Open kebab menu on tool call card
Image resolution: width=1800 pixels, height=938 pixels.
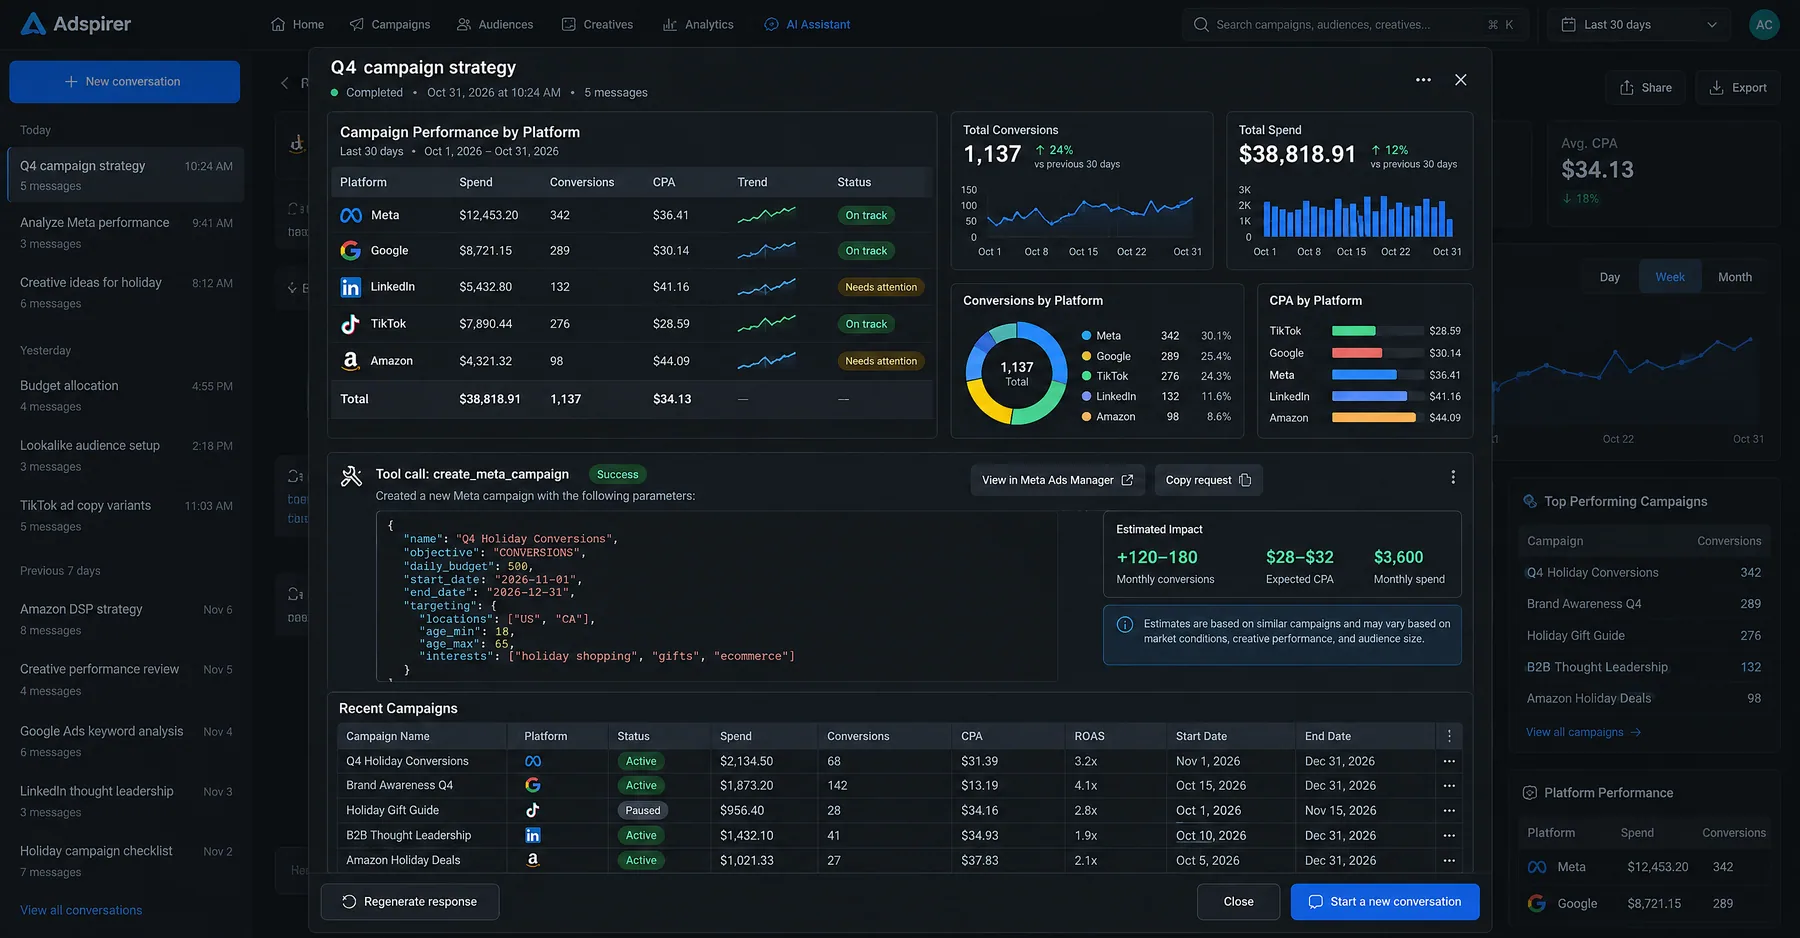(x=1453, y=478)
